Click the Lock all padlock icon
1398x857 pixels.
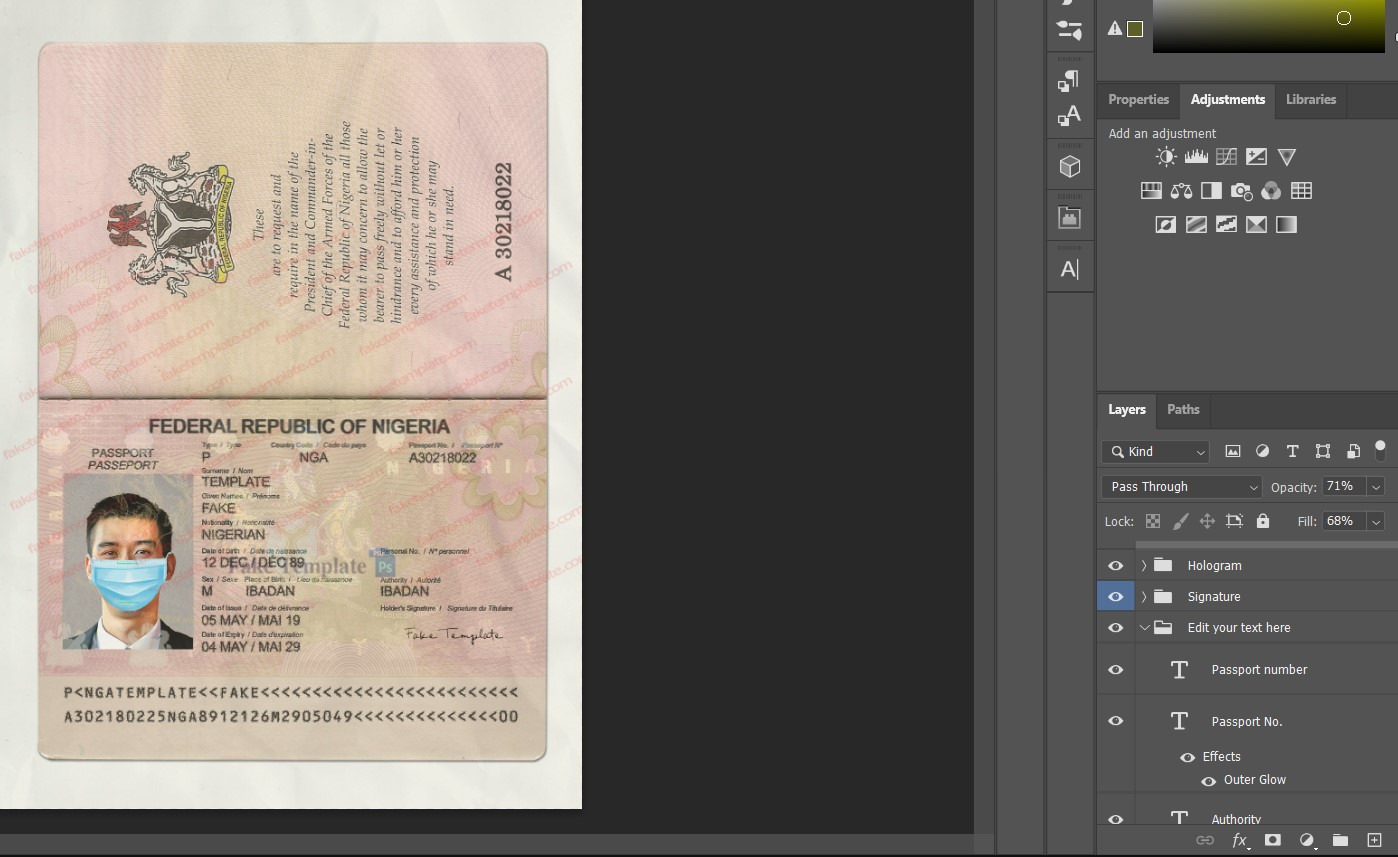[1264, 521]
